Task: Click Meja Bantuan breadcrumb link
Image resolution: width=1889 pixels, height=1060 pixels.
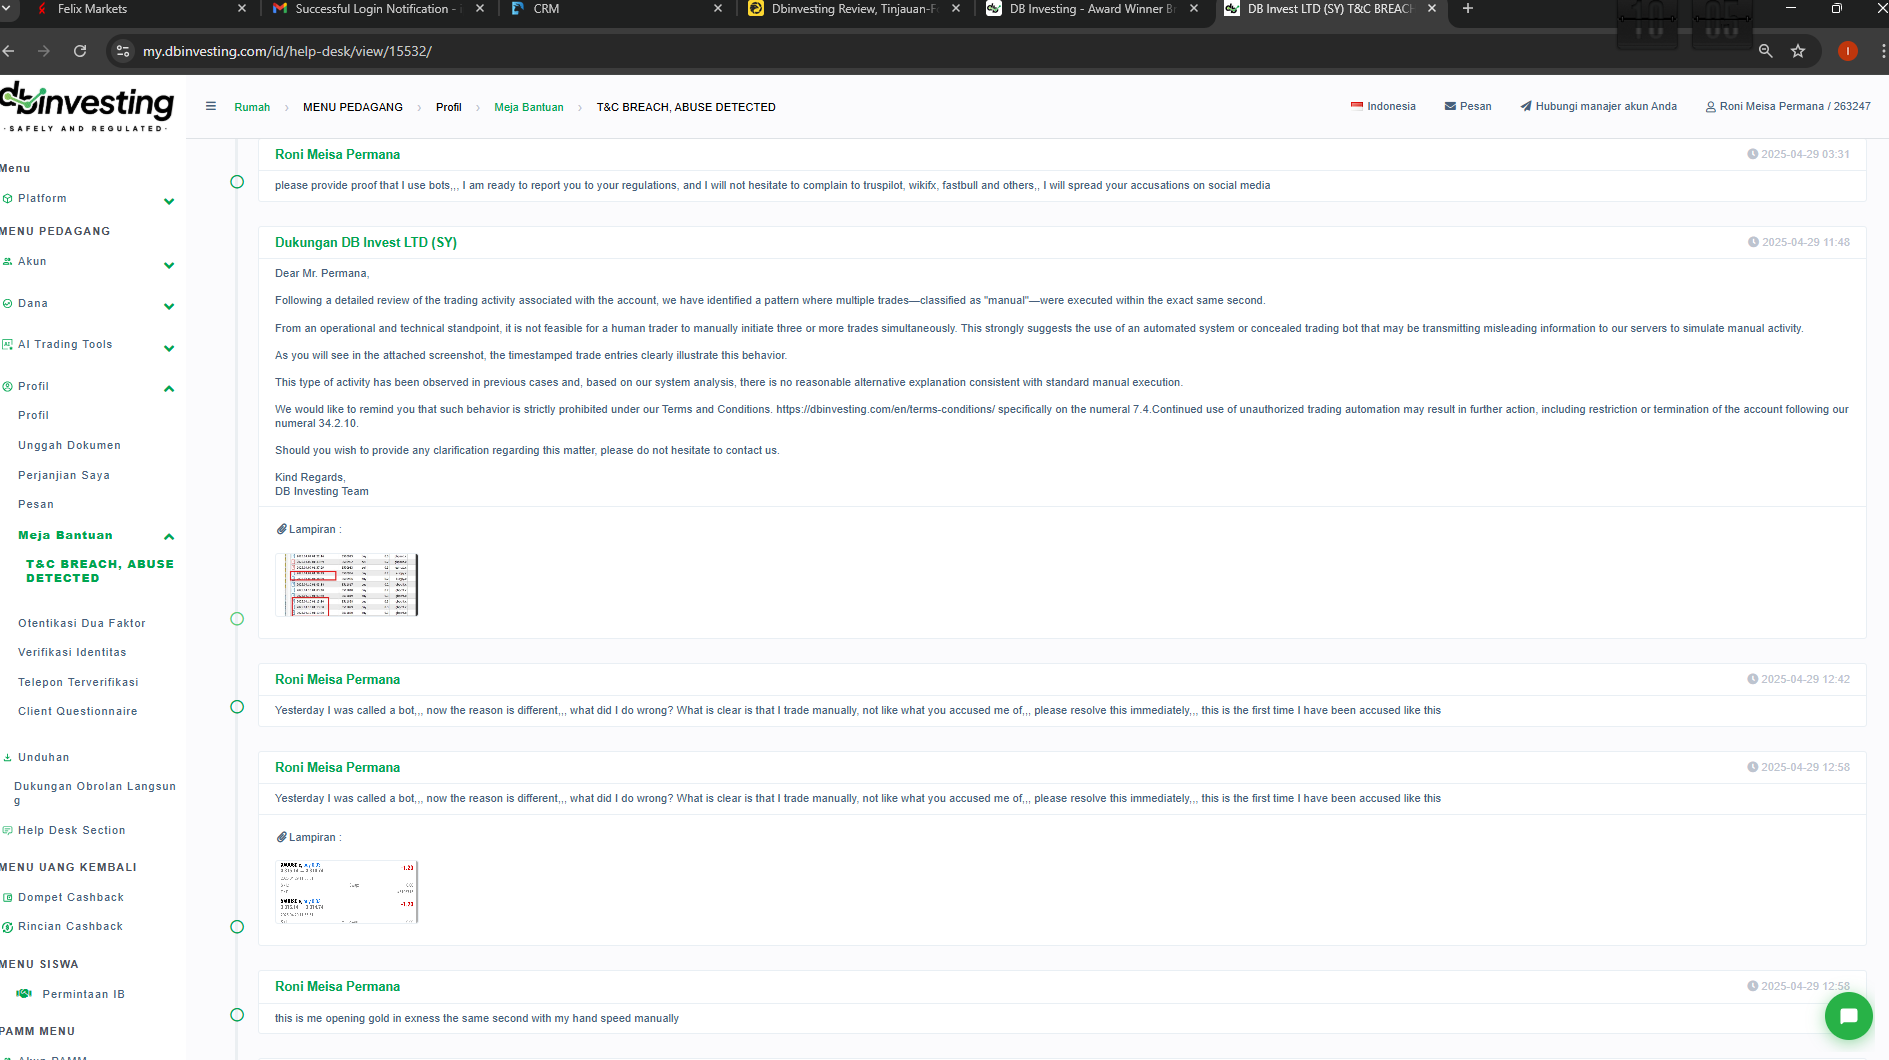Action: tap(528, 107)
